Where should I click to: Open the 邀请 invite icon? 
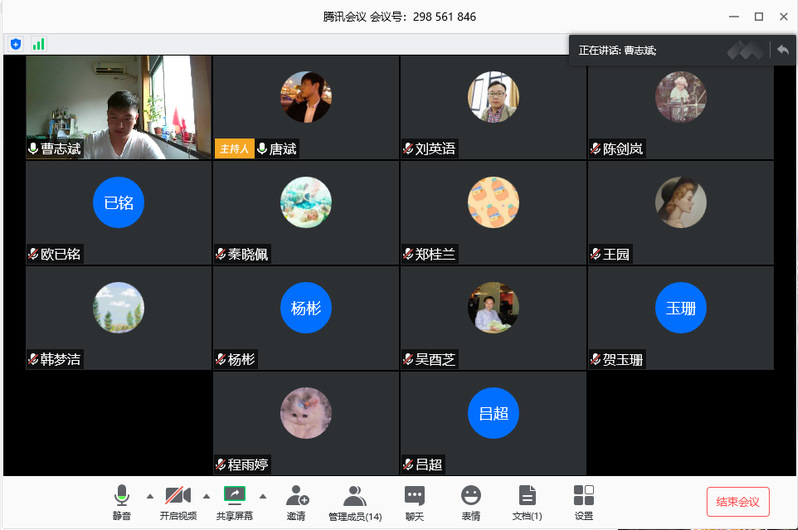[x=296, y=496]
